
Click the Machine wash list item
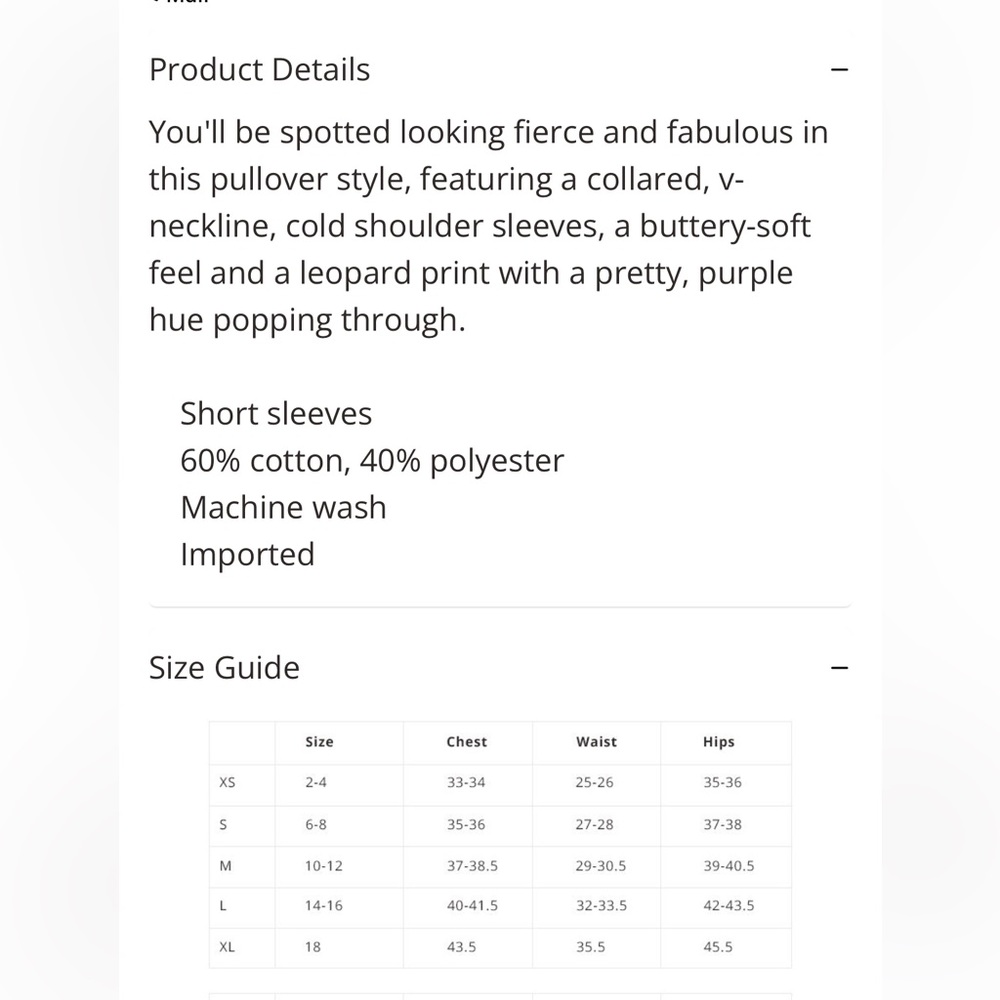tap(284, 508)
